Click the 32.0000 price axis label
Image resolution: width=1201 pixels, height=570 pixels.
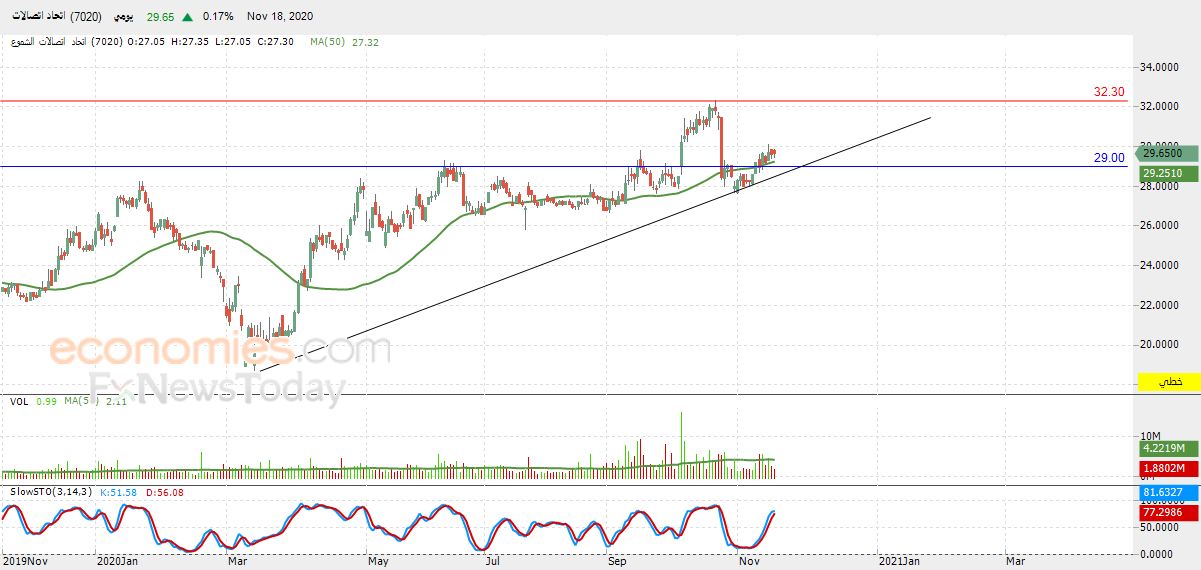pos(1160,106)
